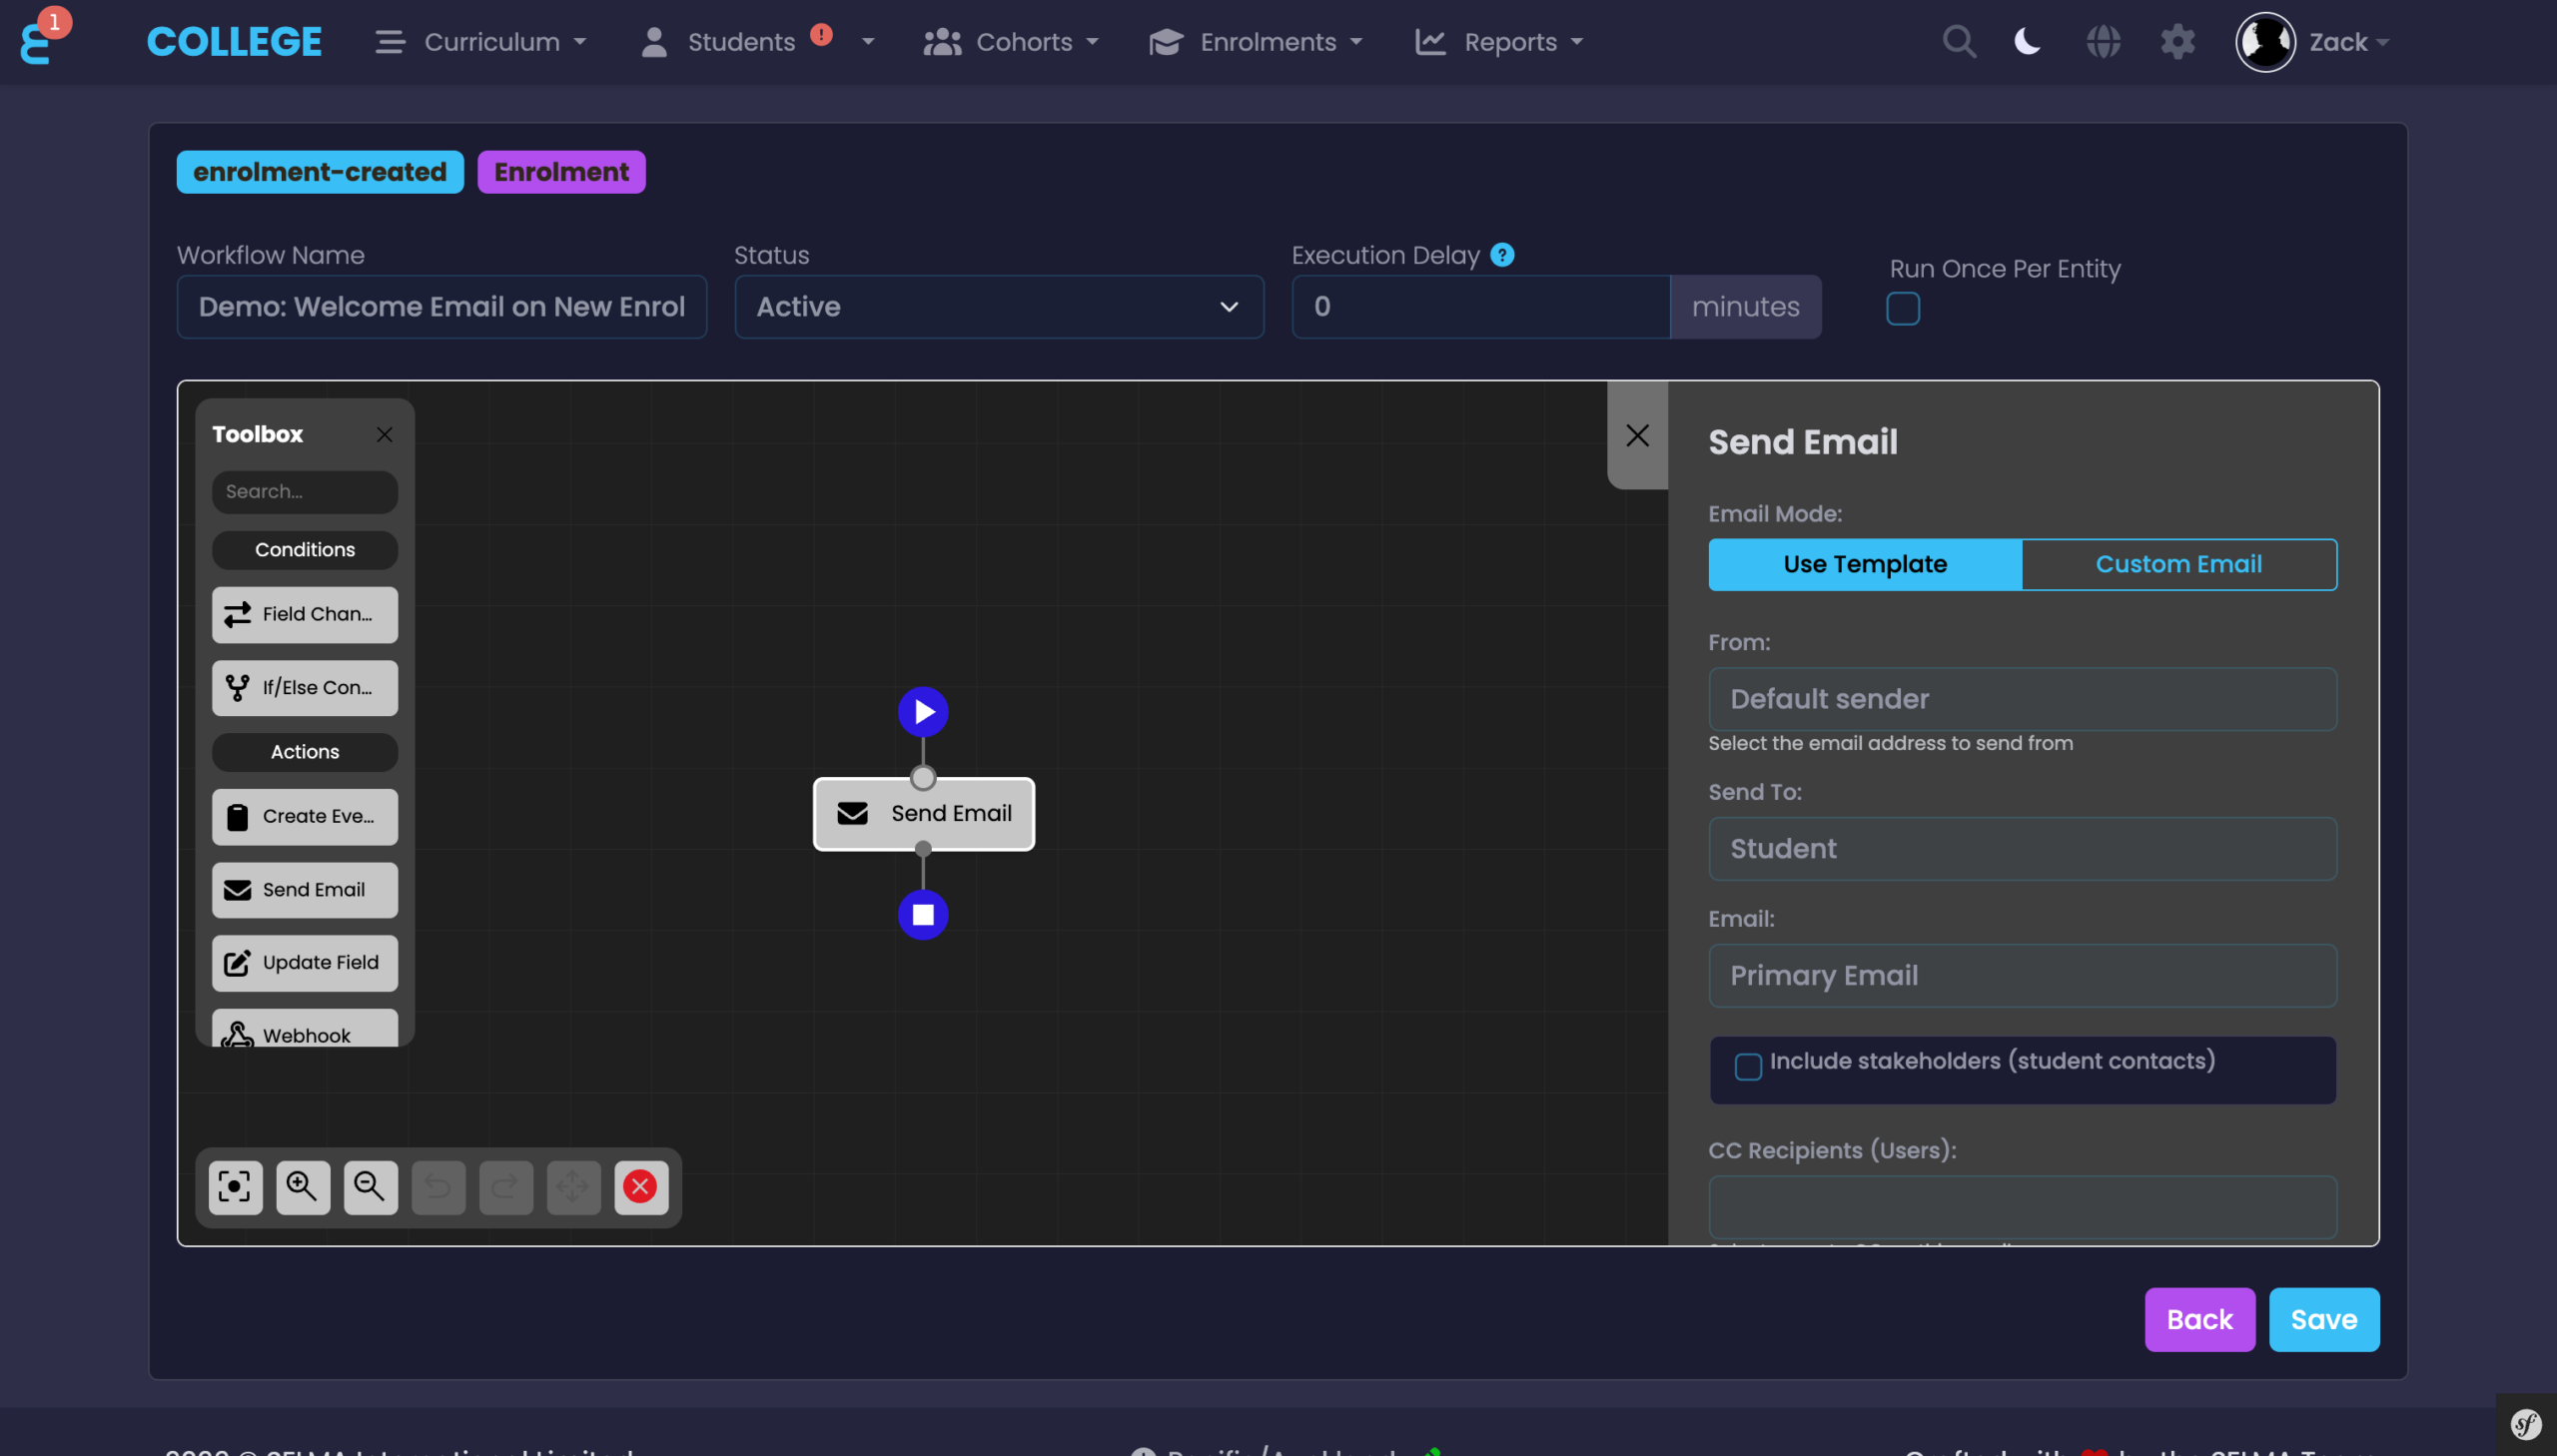Click the red delete icon in canvas toolbar
This screenshot has height=1456, width=2557.
click(640, 1187)
